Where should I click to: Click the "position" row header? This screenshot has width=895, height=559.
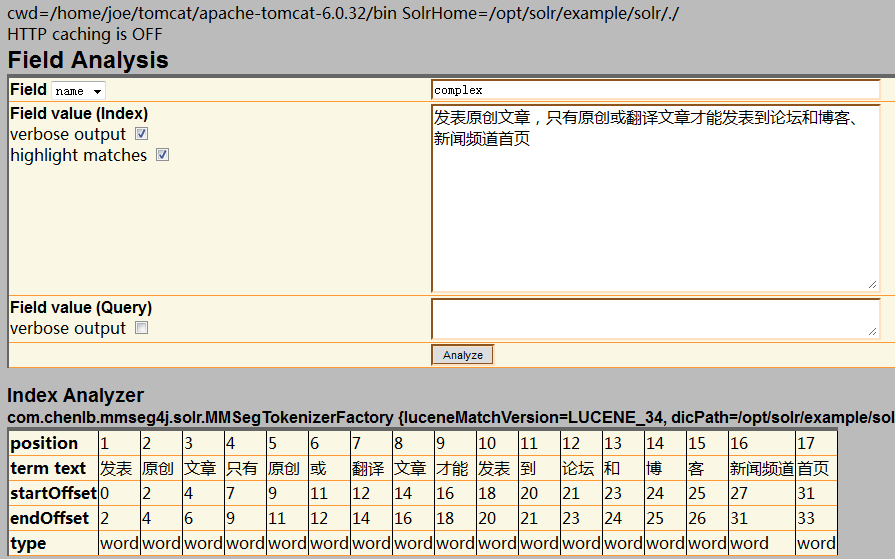[x=44, y=443]
